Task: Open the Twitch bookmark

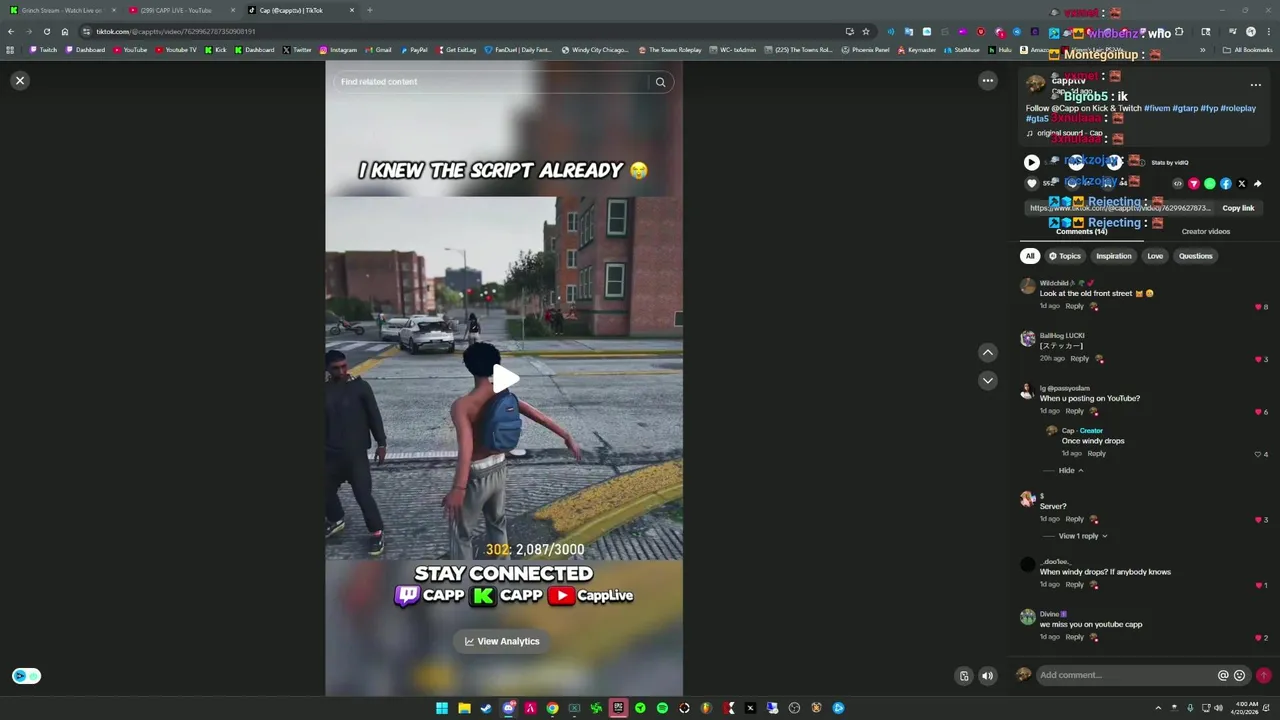Action: click(x=43, y=50)
